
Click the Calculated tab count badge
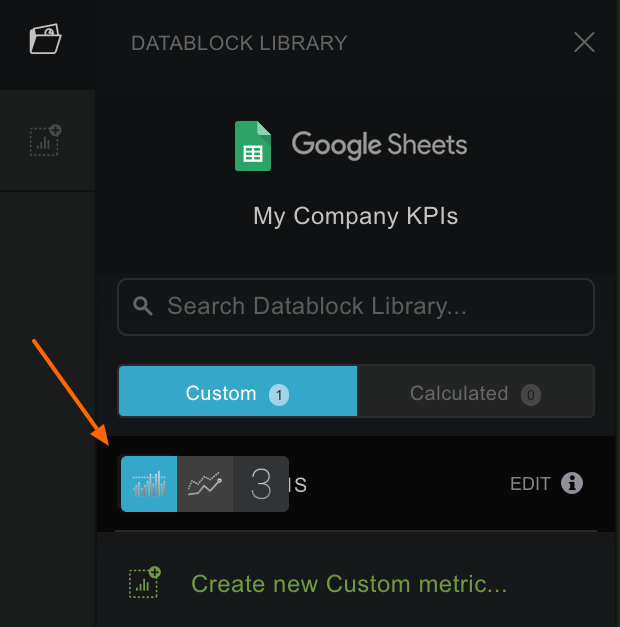coord(531,395)
